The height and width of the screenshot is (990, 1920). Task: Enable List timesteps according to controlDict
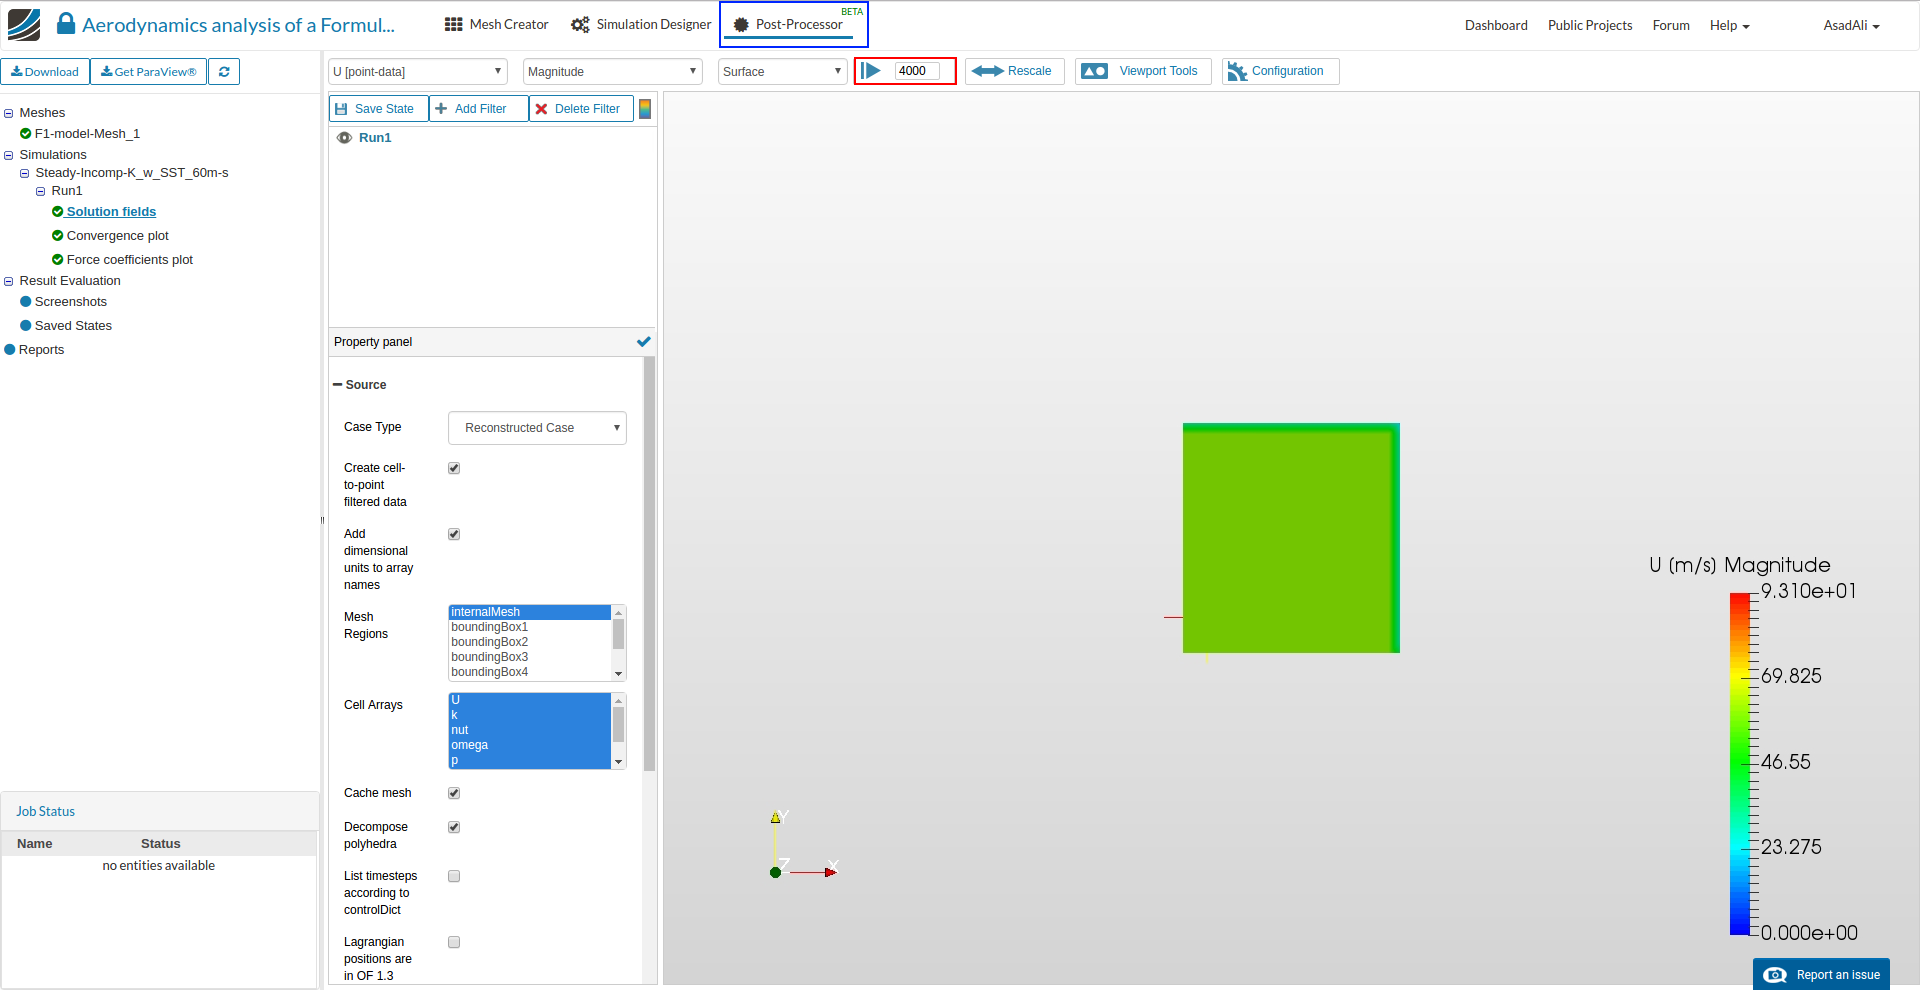tap(454, 876)
